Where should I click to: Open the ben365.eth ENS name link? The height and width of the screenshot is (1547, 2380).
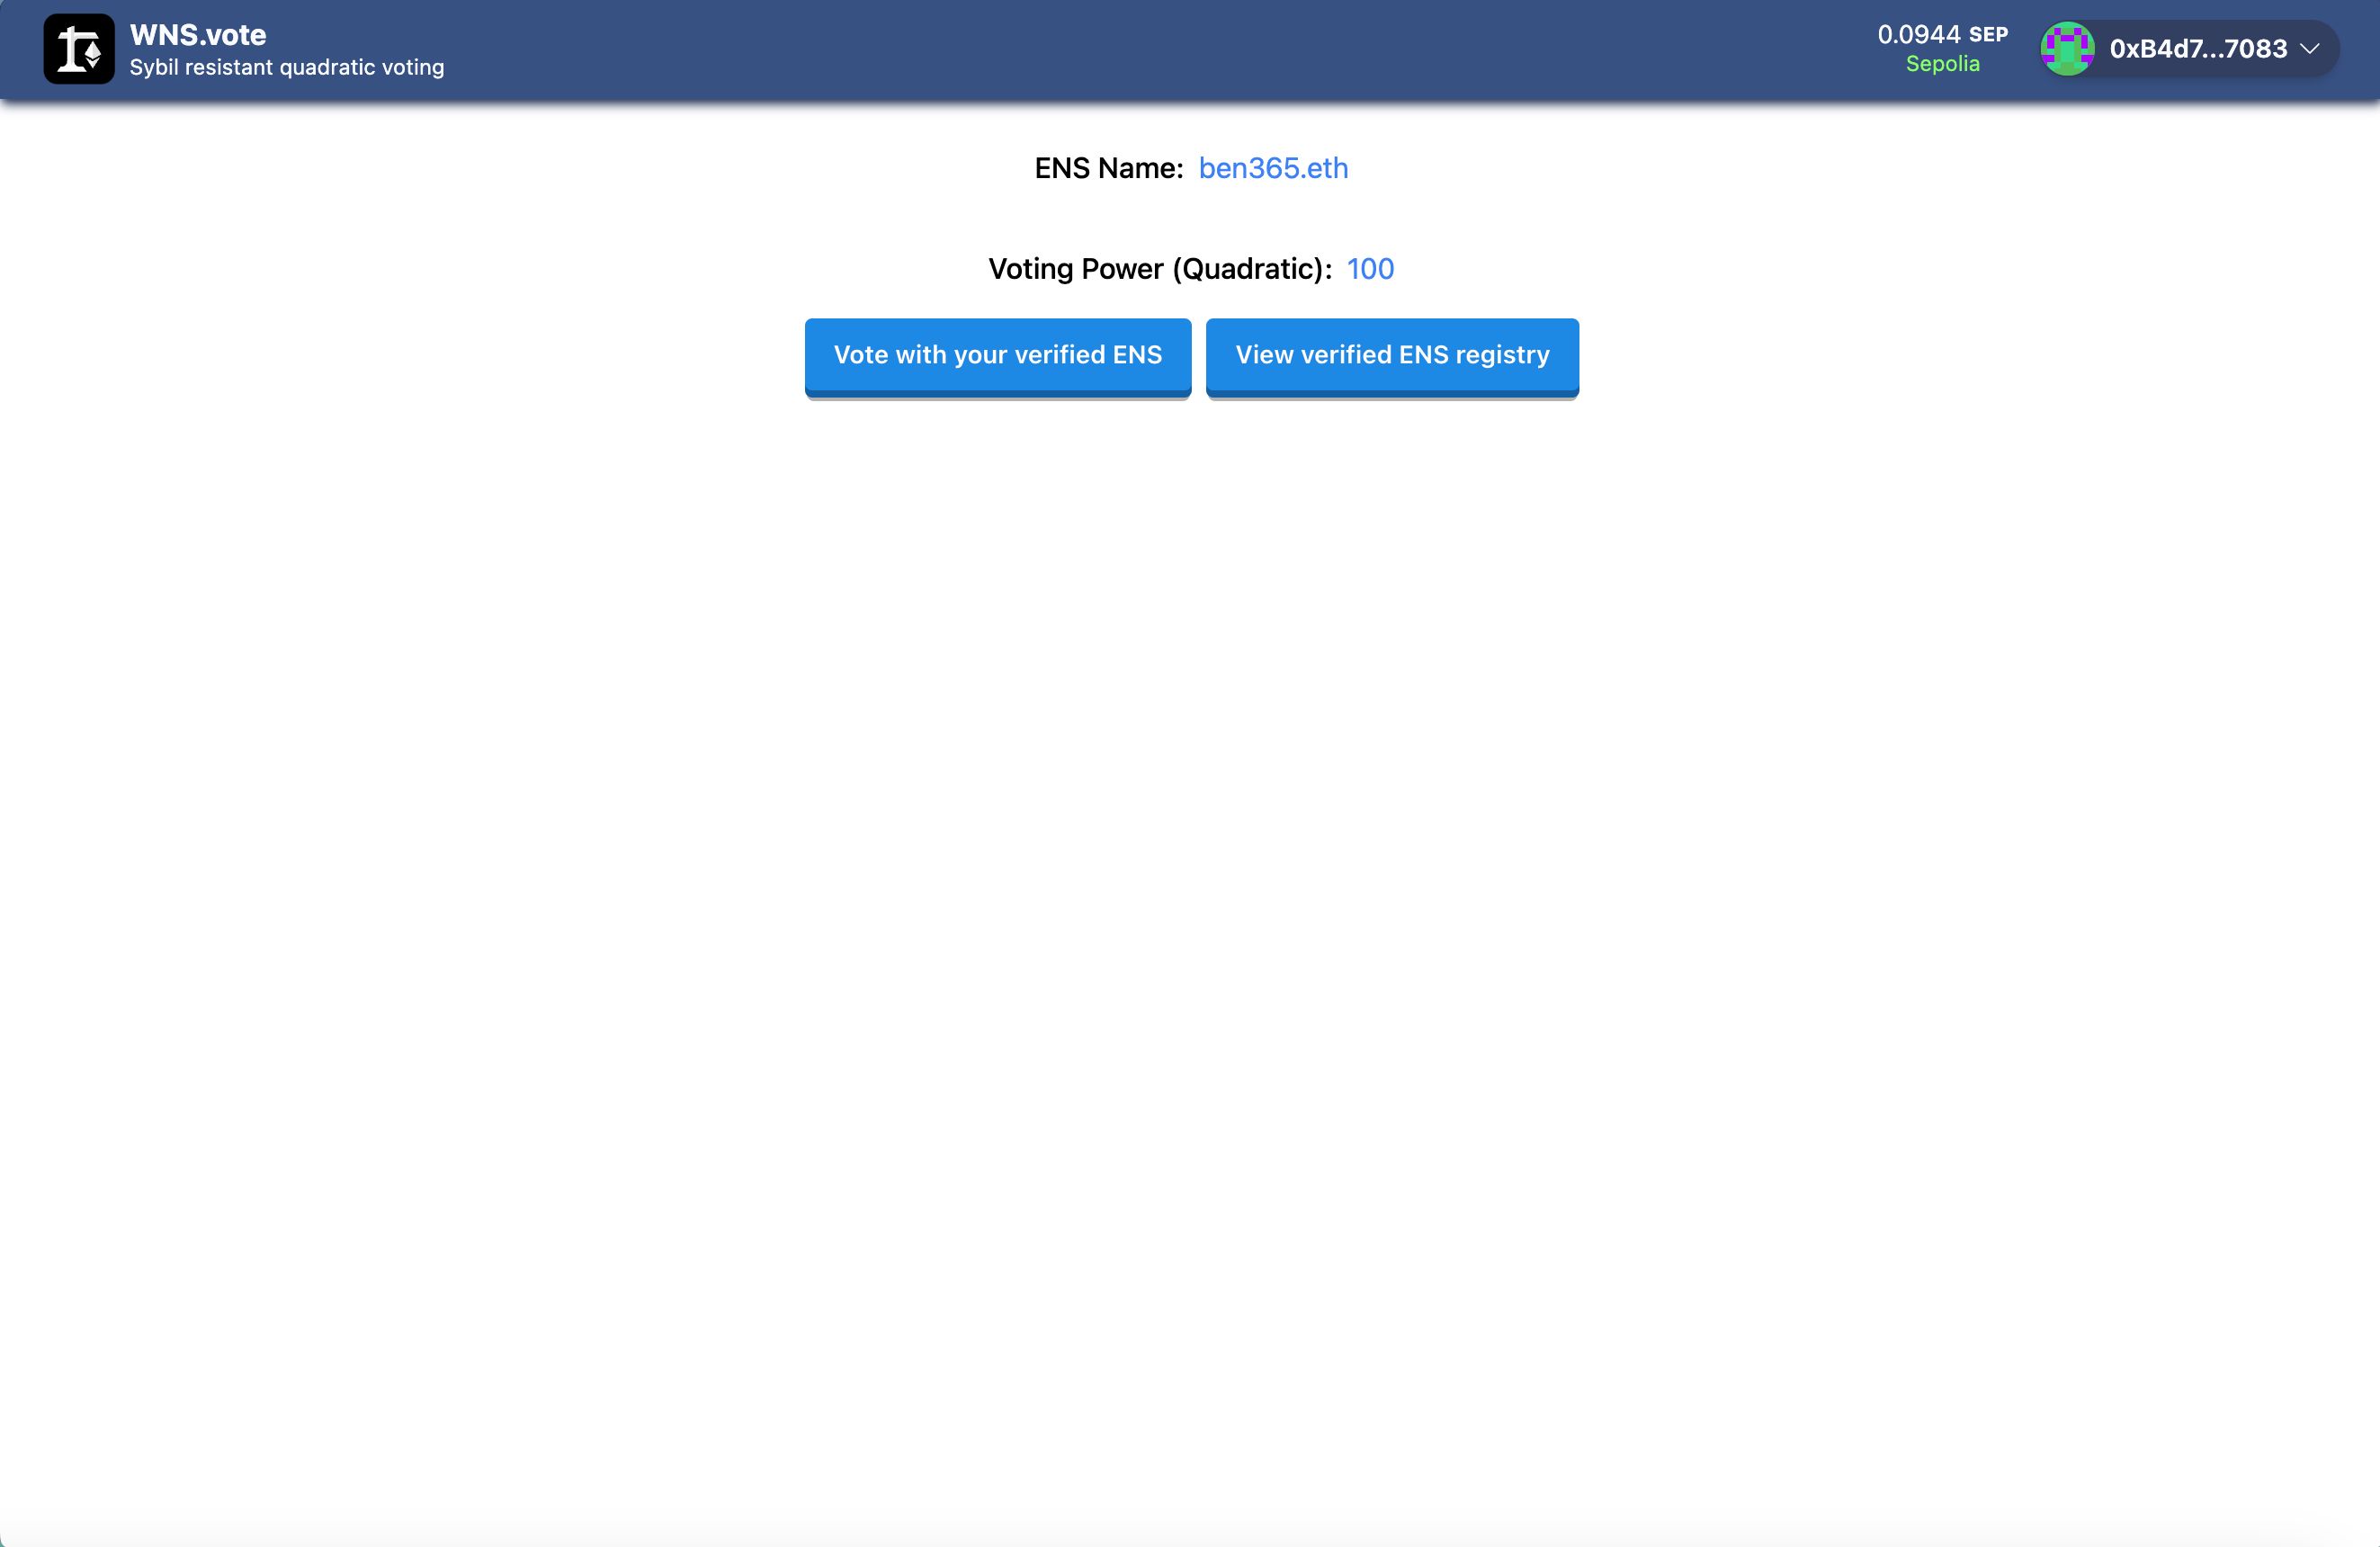1273,168
